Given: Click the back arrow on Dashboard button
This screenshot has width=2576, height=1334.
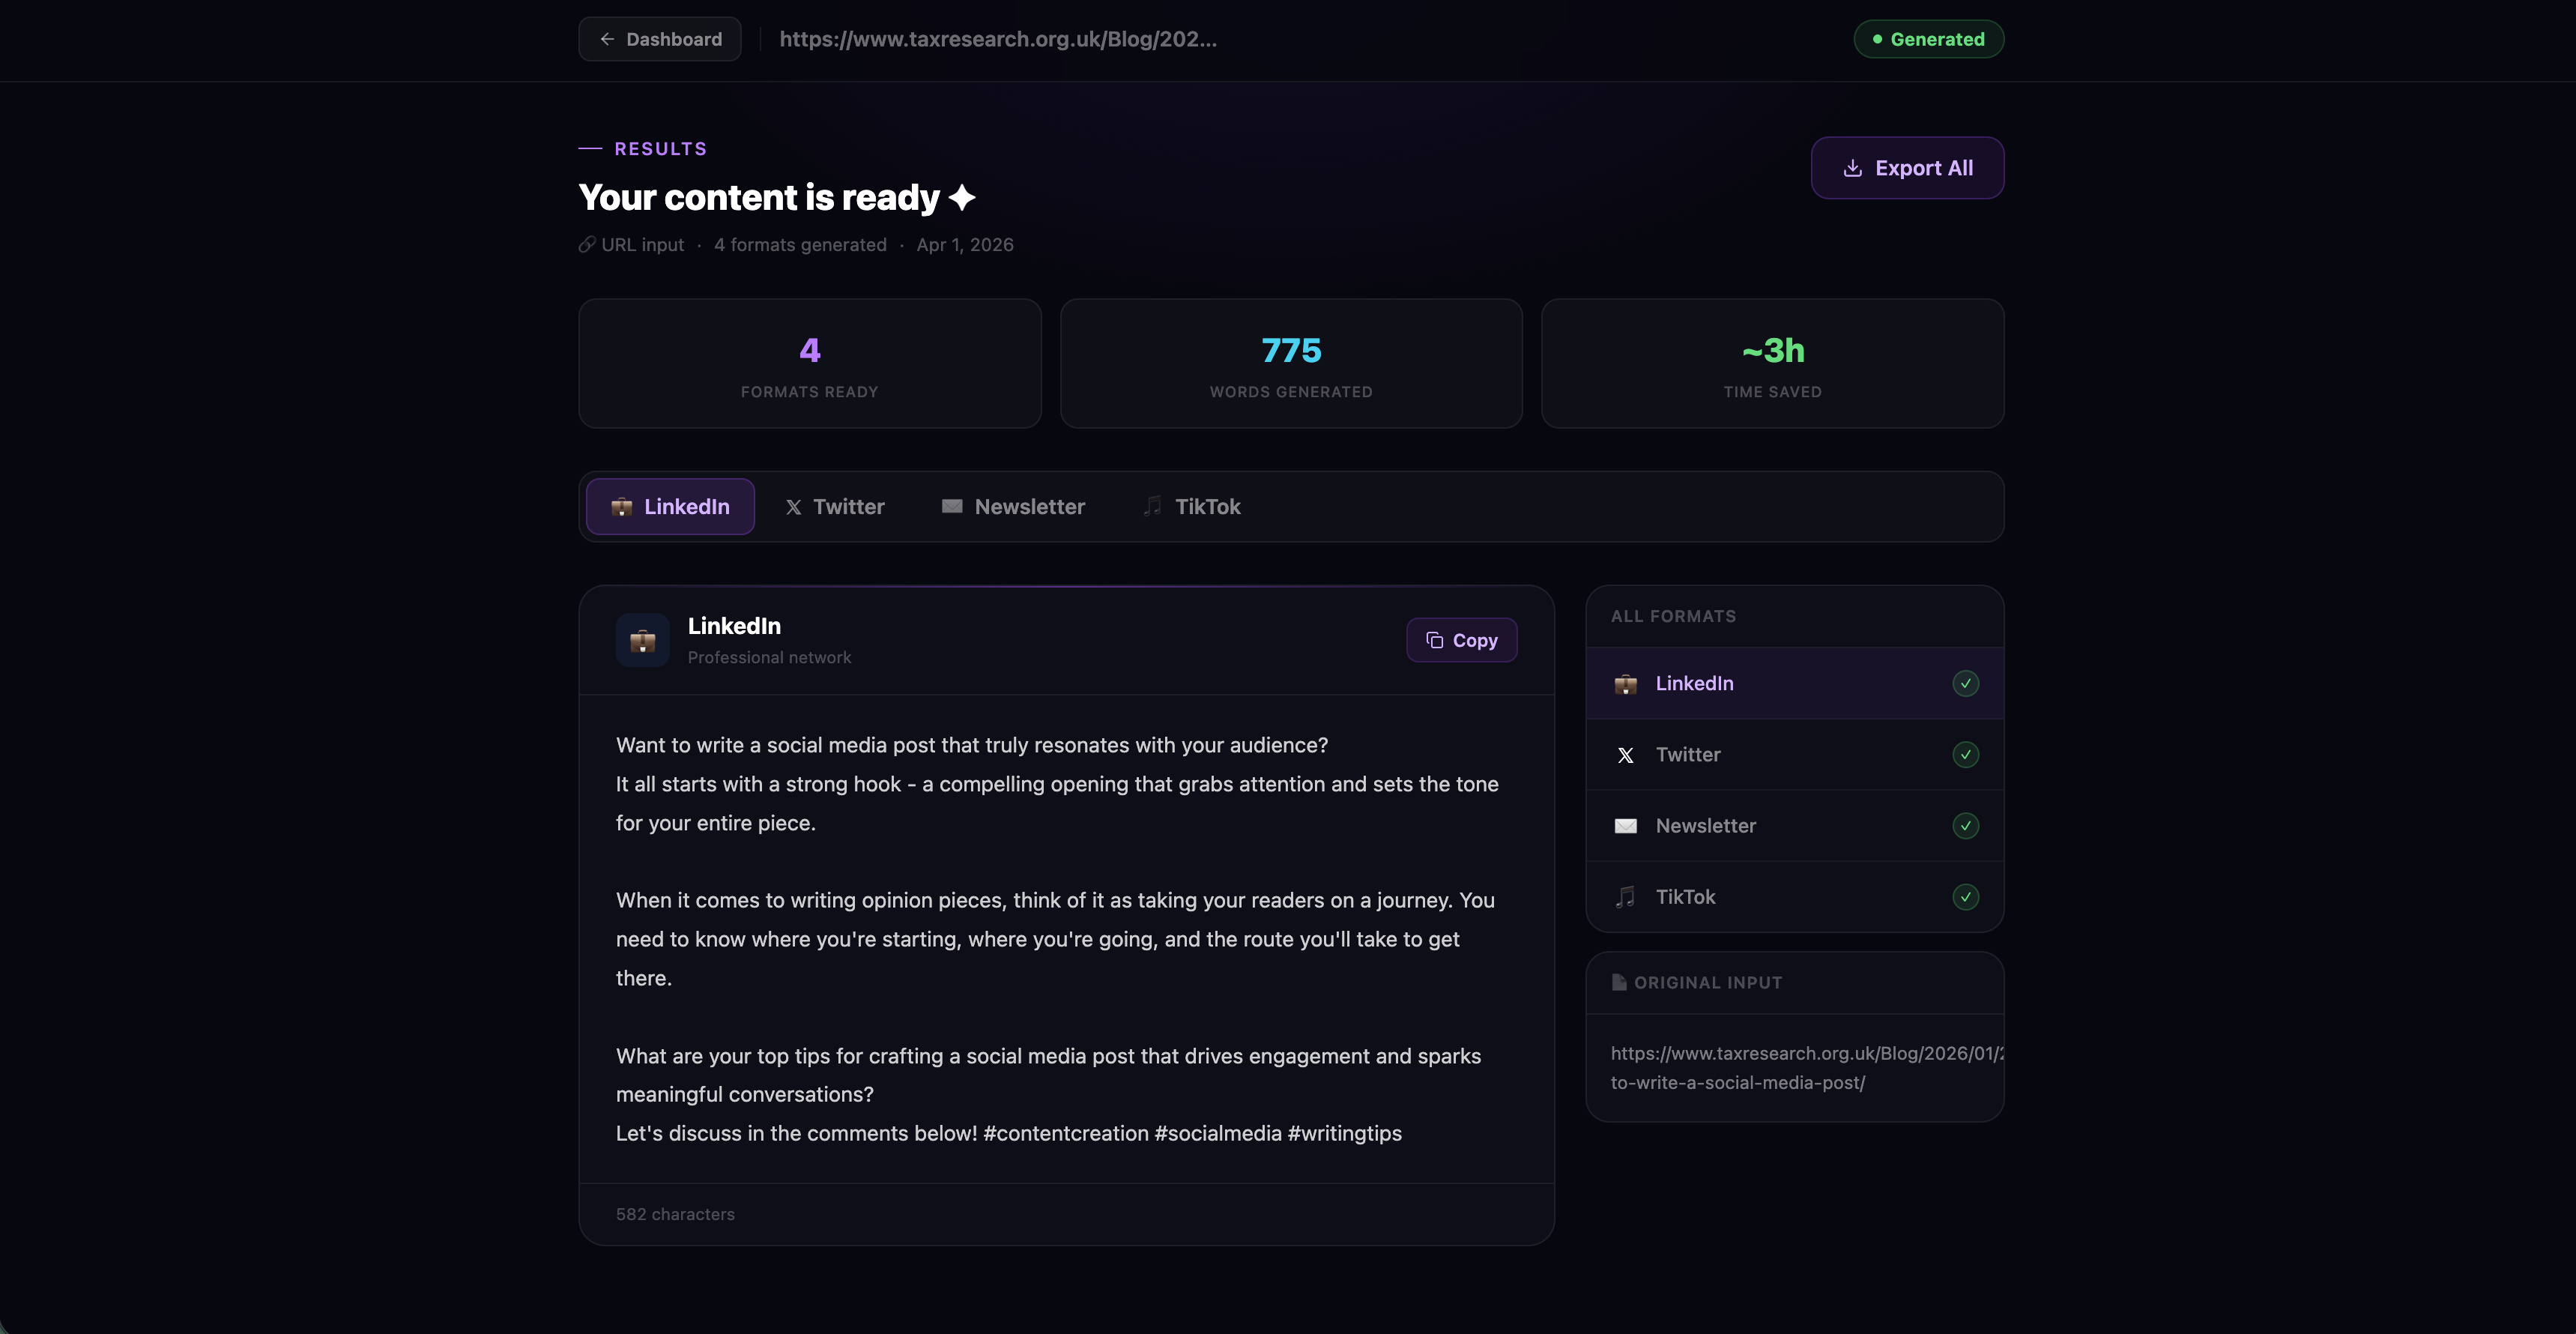Looking at the screenshot, I should (x=607, y=39).
